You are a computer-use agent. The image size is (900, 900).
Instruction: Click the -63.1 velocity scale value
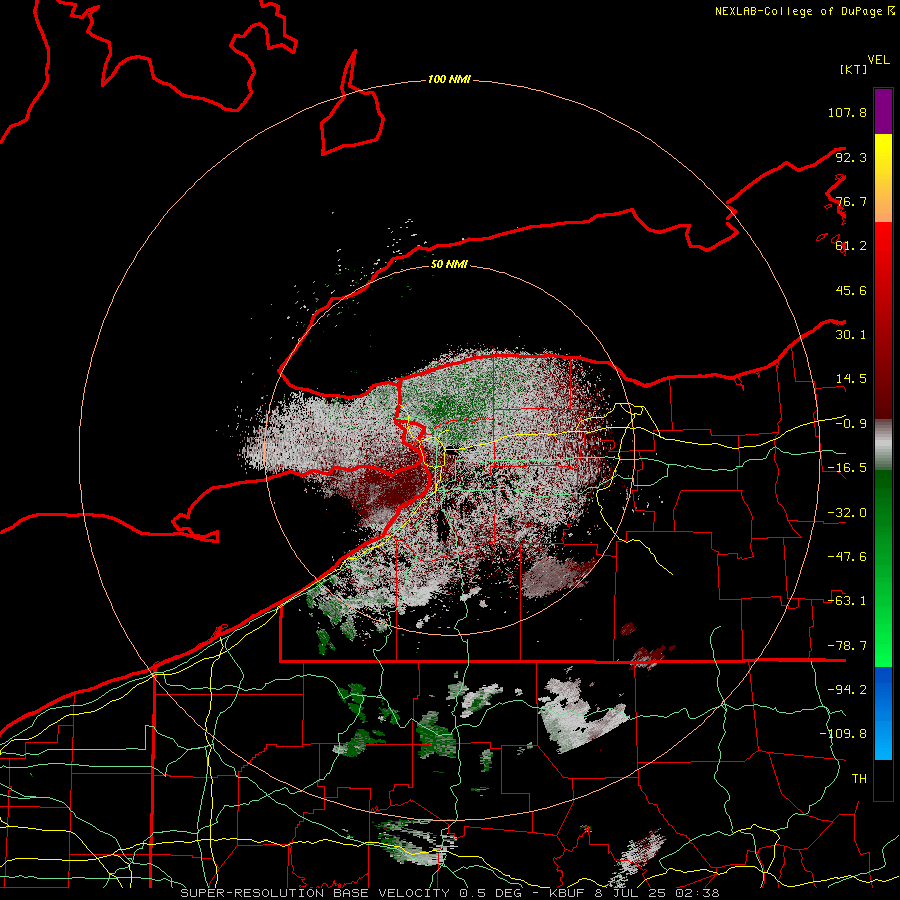tap(847, 601)
